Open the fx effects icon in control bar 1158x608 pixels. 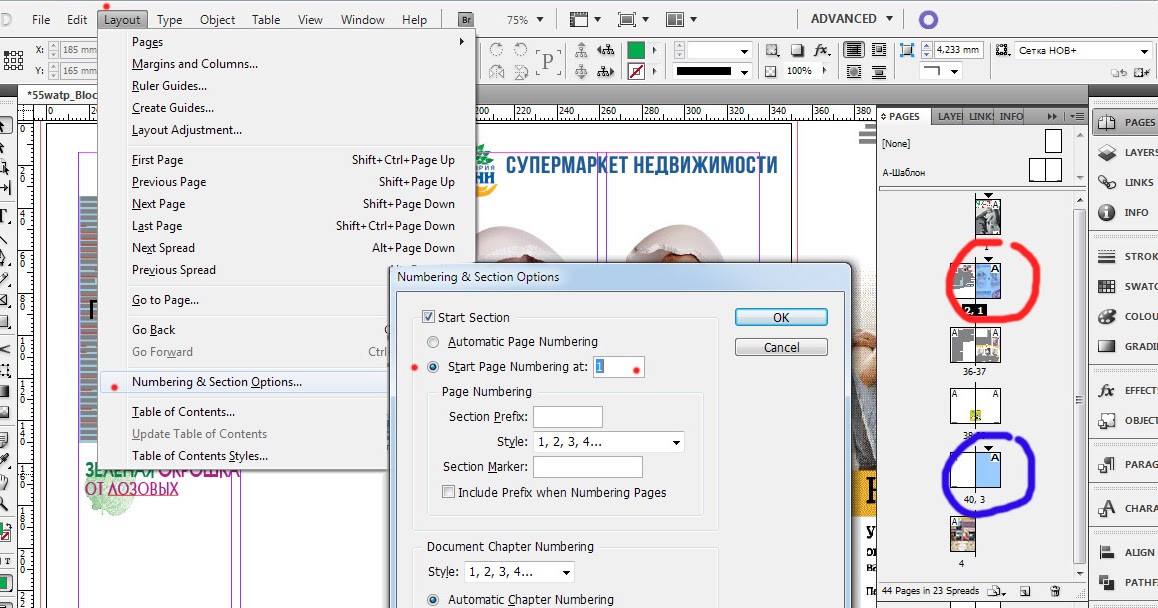point(821,50)
